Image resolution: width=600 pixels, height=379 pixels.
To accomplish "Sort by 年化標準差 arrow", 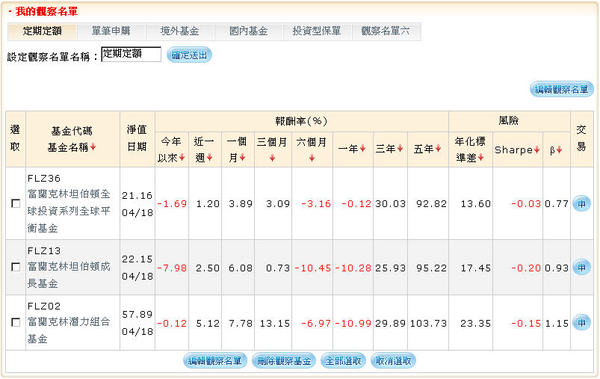I will point(481,158).
